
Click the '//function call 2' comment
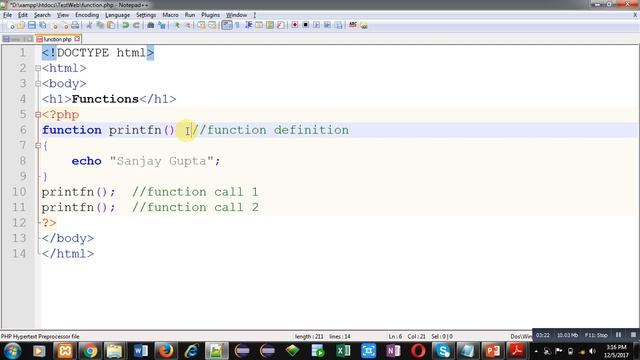click(195, 207)
